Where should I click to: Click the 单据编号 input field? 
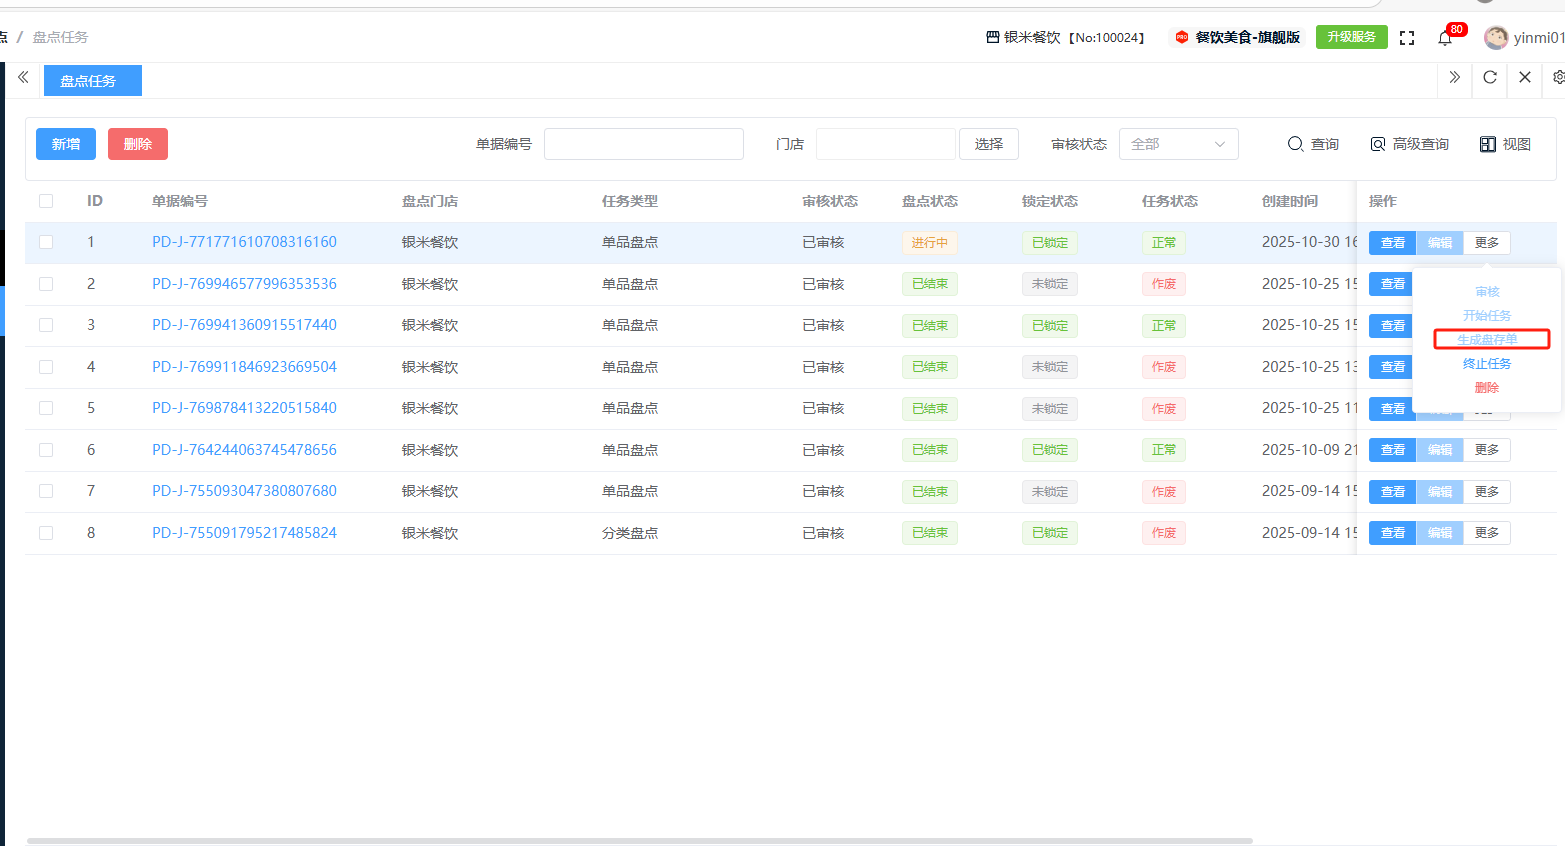click(643, 144)
